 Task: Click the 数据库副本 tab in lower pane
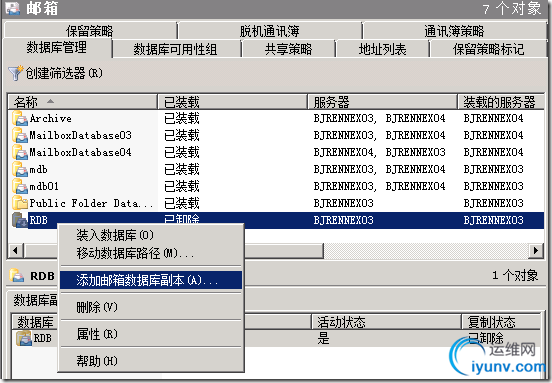click(35, 300)
